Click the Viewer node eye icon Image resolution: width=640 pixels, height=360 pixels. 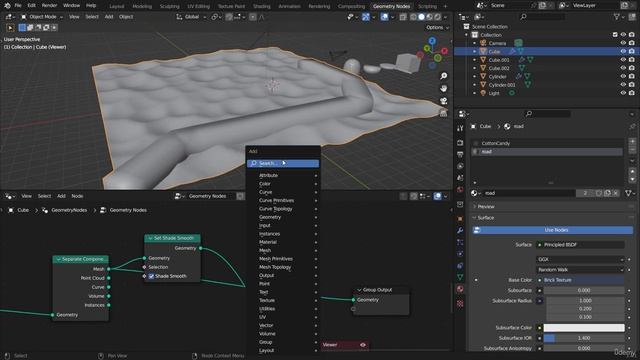(x=363, y=345)
